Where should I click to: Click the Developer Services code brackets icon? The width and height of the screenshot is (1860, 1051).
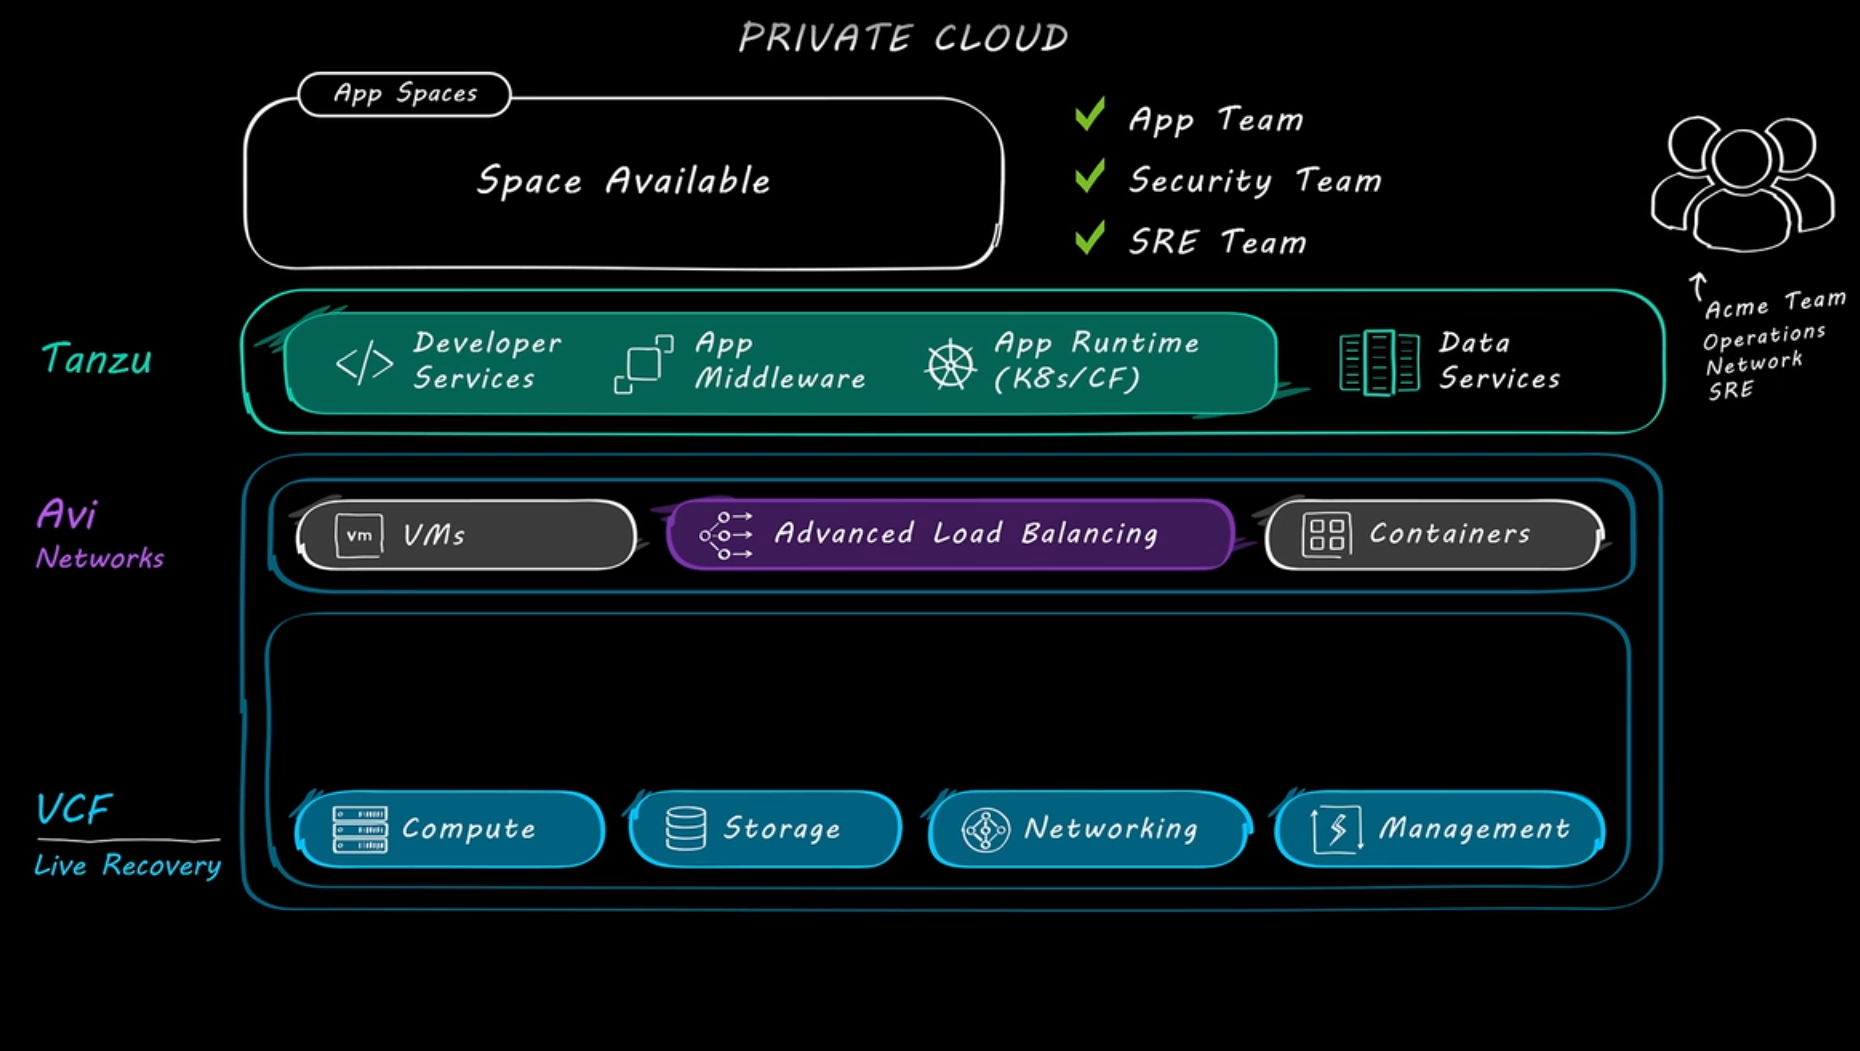coord(364,363)
